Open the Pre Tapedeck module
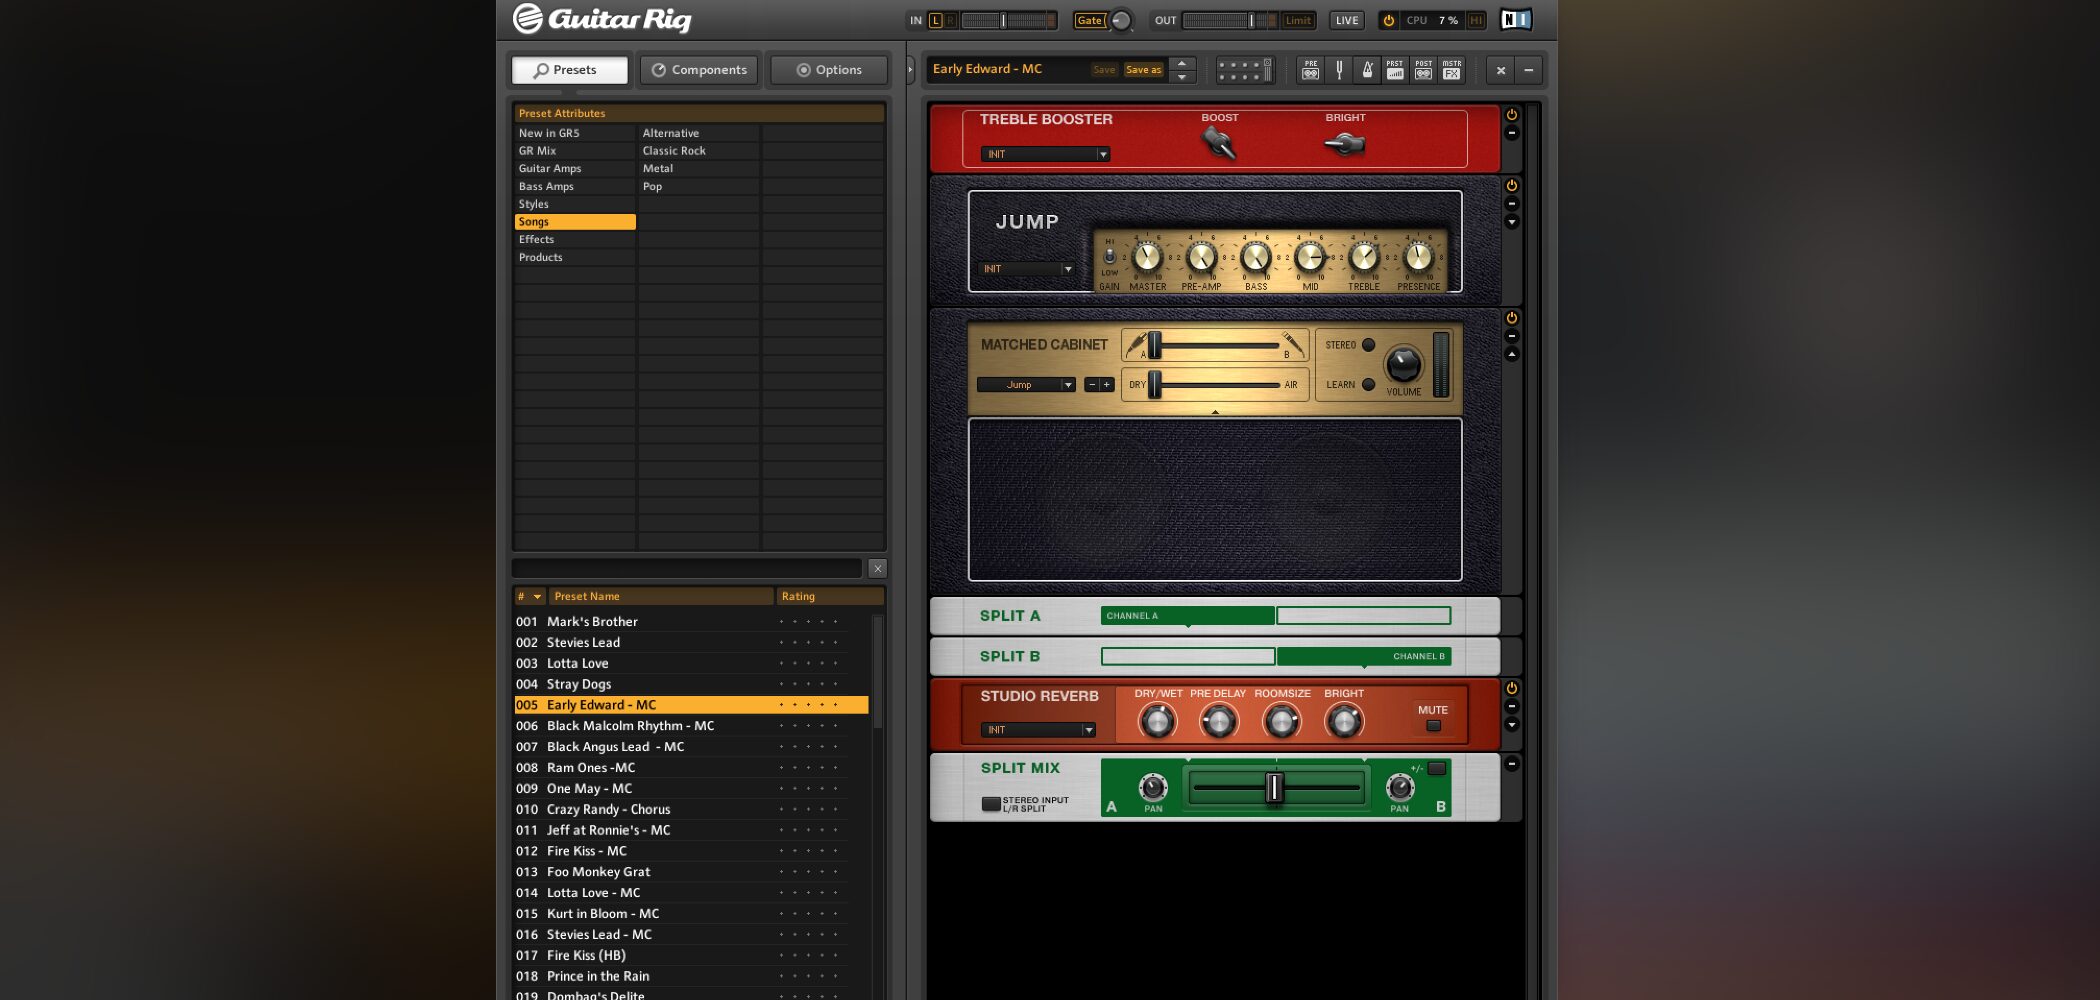The image size is (2100, 1000). (1310, 70)
